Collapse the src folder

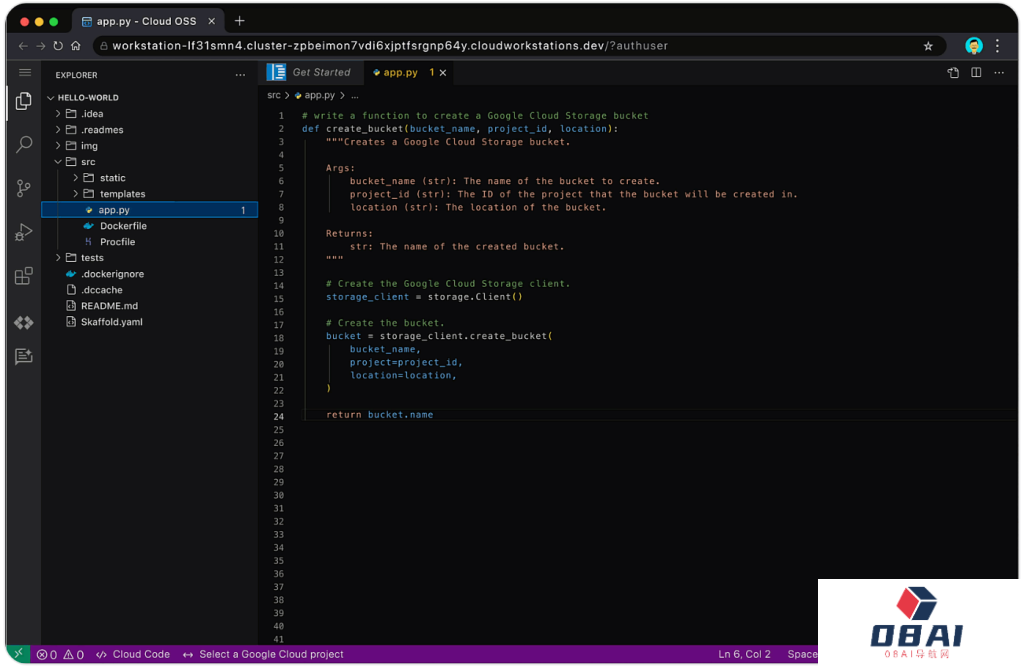click(88, 162)
